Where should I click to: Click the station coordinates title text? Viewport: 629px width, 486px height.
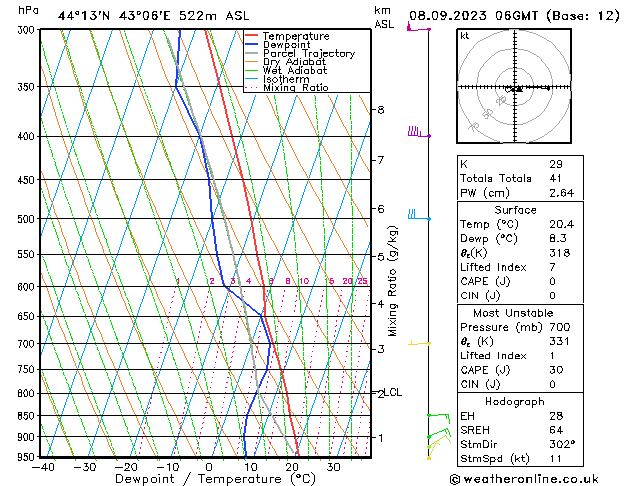(153, 16)
